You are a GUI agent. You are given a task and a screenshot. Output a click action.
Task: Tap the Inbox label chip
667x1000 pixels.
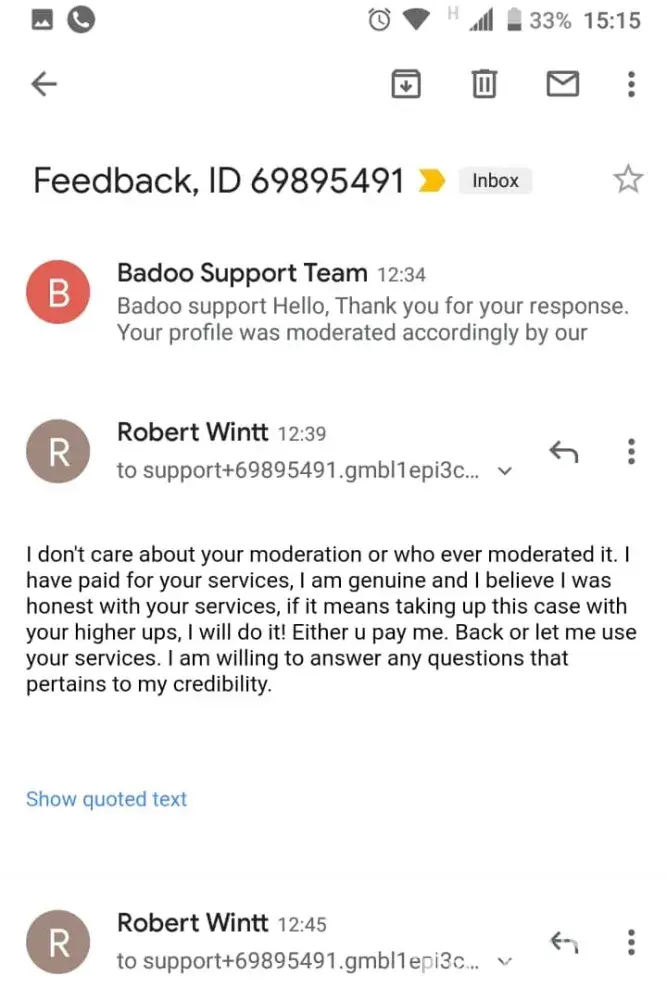(x=496, y=181)
